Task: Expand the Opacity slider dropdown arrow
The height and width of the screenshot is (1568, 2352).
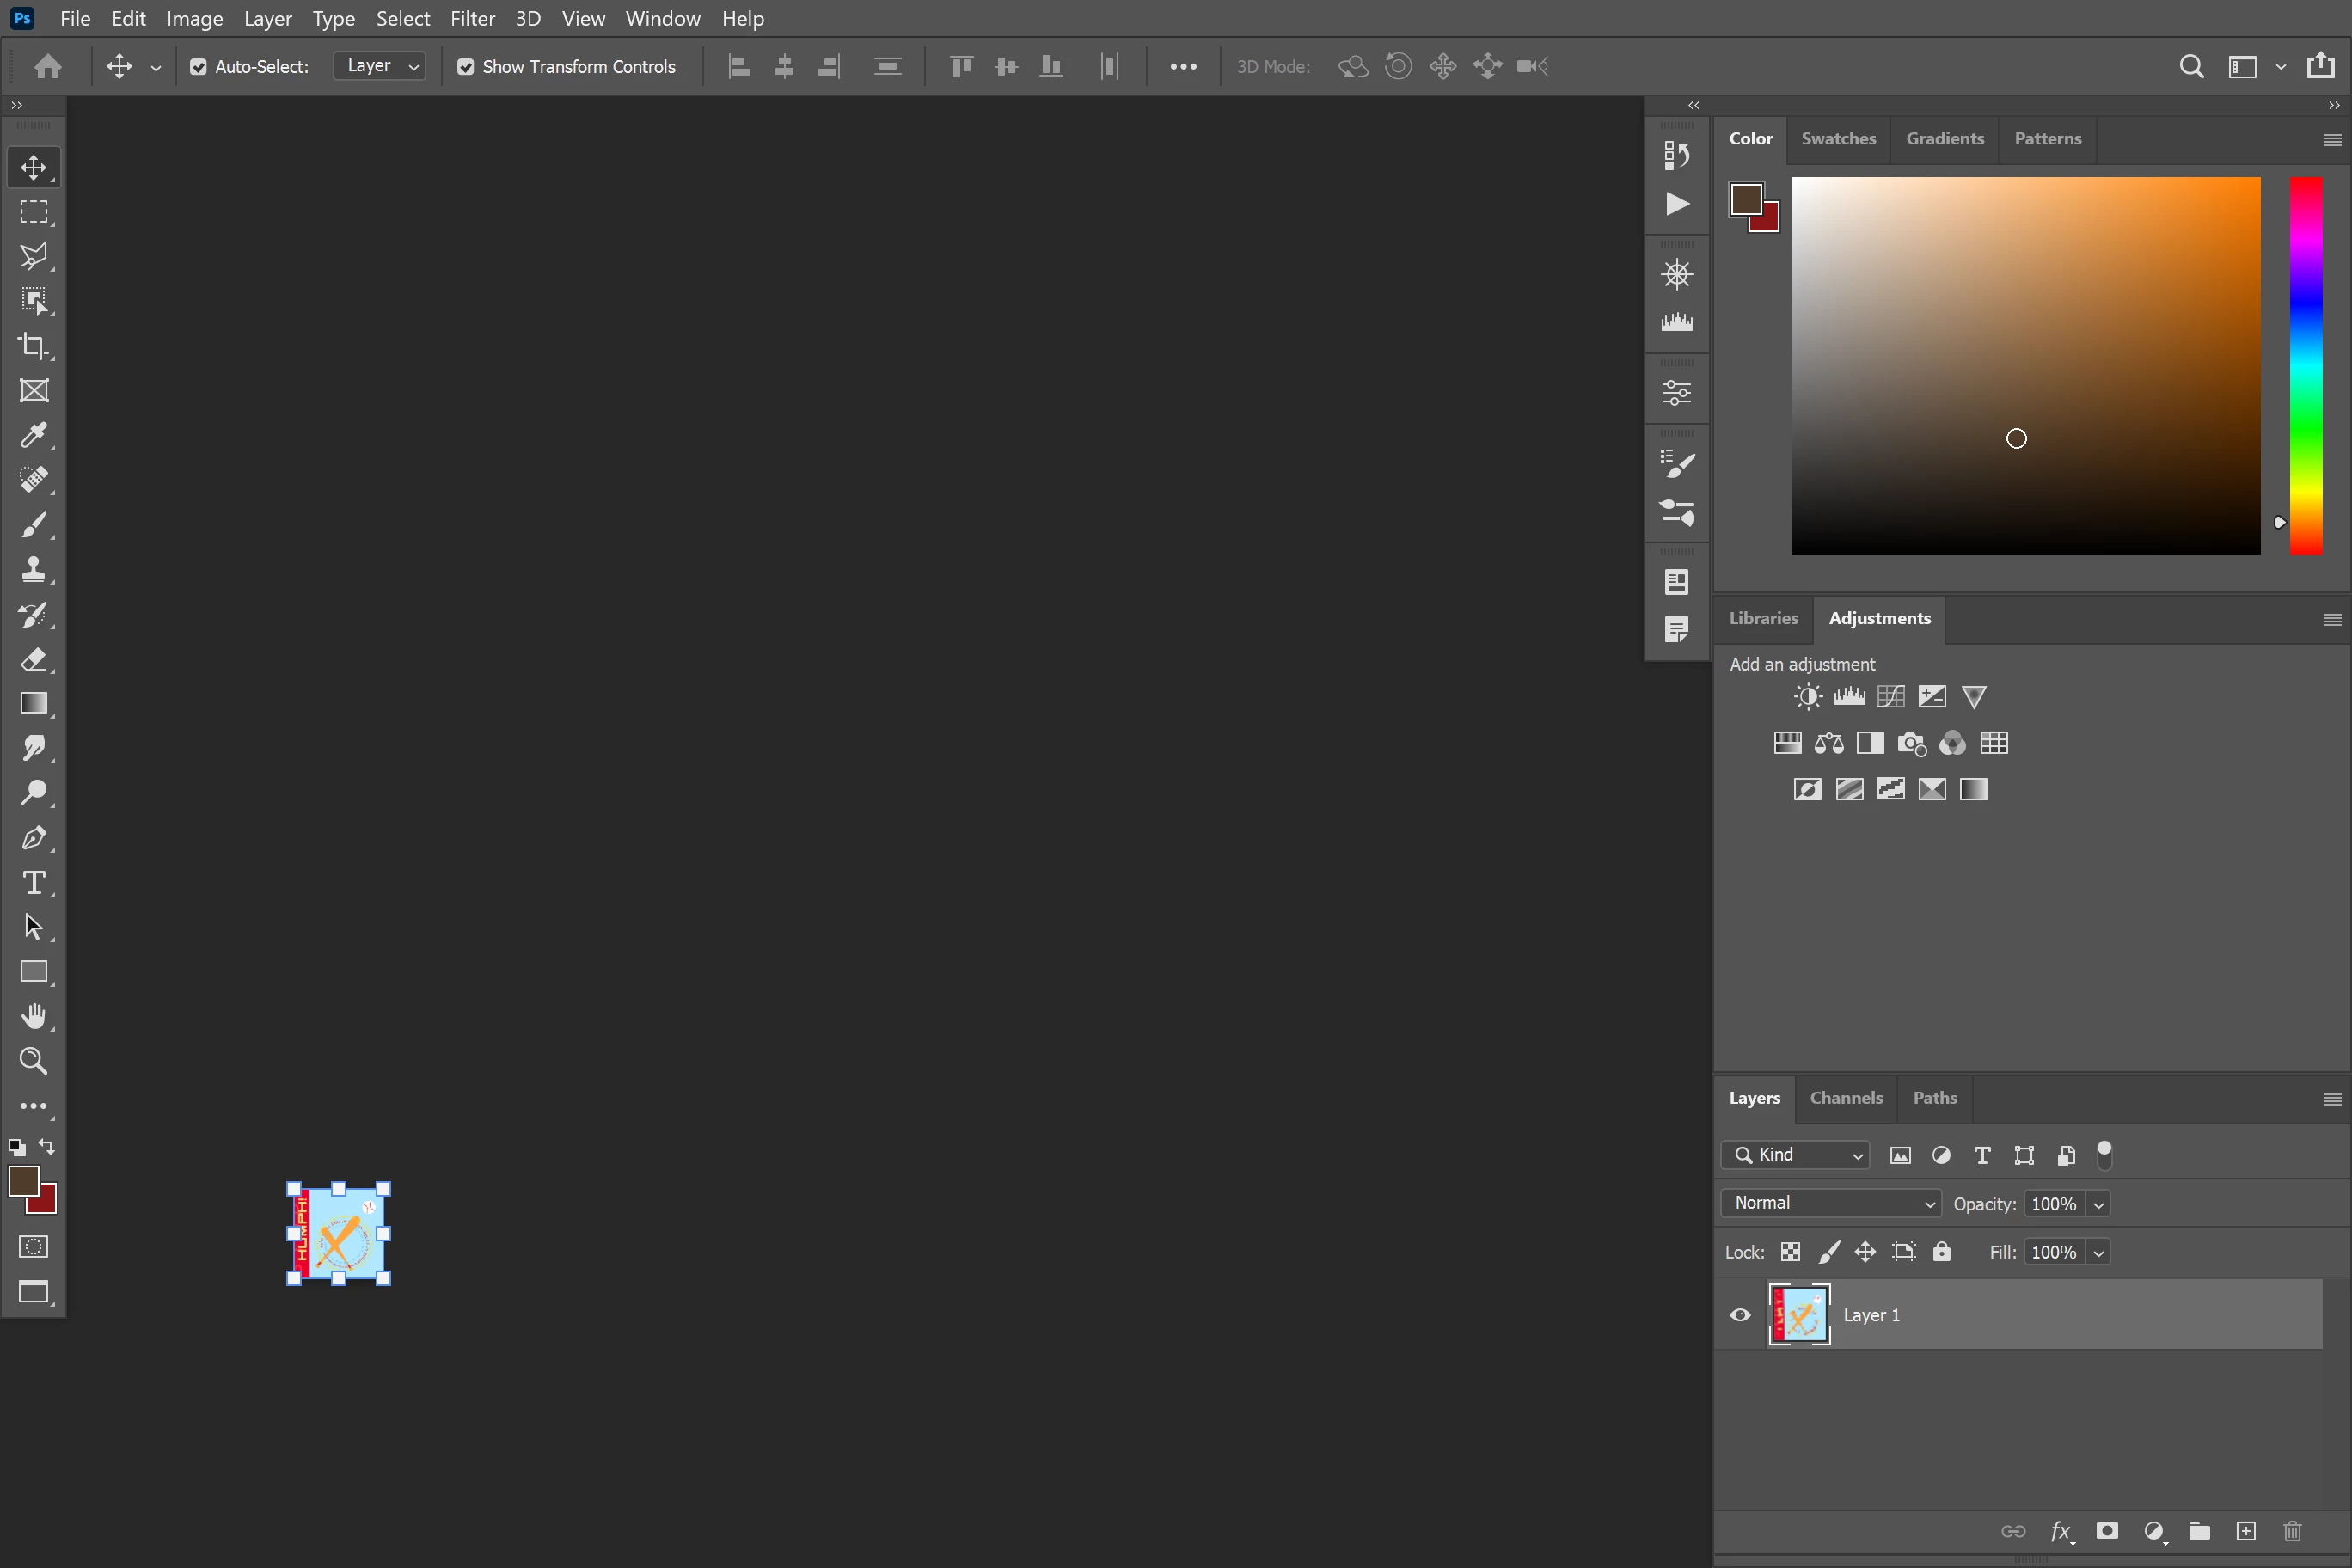Action: (x=2099, y=1204)
